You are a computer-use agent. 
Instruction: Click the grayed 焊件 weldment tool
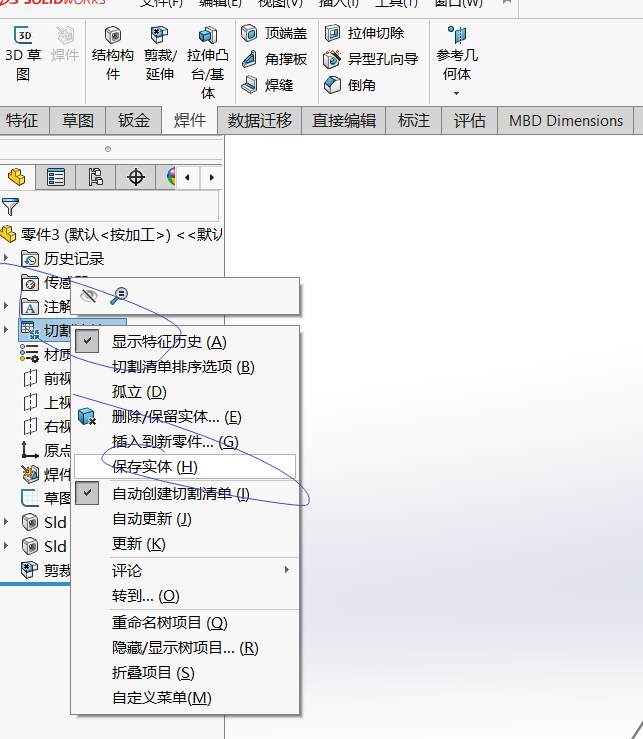pyautogui.click(x=65, y=45)
